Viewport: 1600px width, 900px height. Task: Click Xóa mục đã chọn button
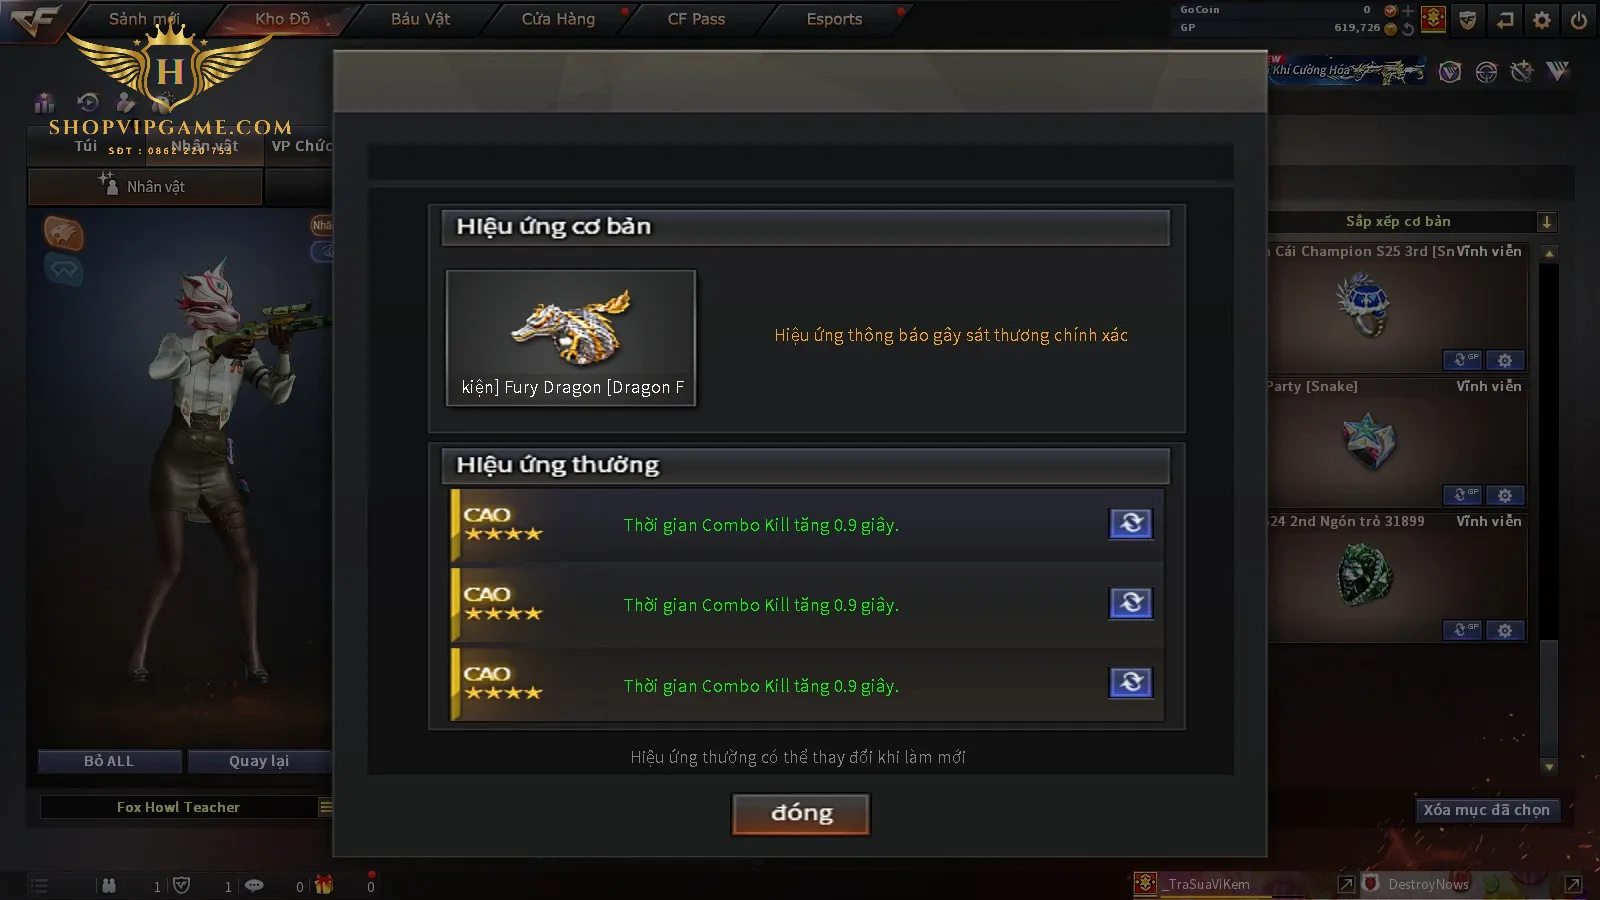point(1486,810)
